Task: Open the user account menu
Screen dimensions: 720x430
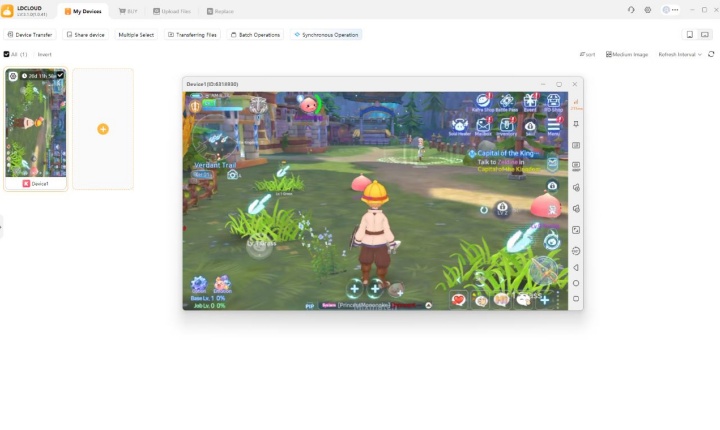Action: coord(670,10)
